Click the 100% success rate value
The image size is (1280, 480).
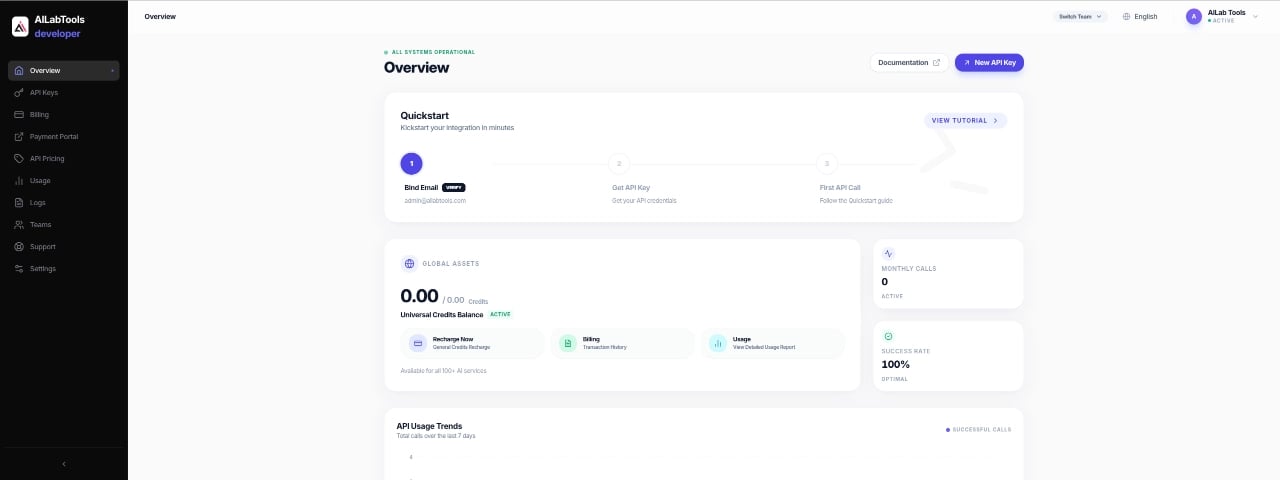click(895, 364)
